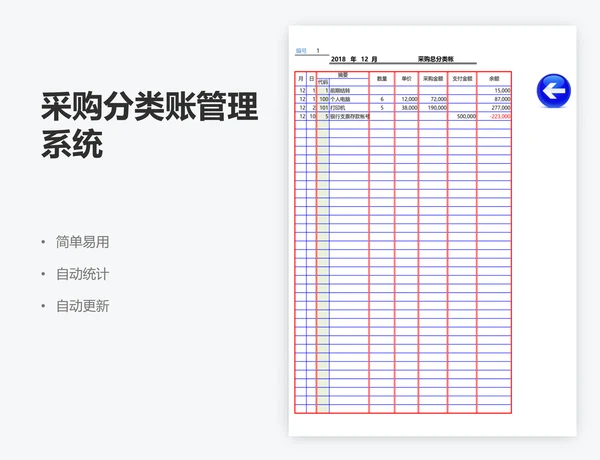The image size is (600, 460).
Task: Click the 月 column header
Action: pos(301,78)
